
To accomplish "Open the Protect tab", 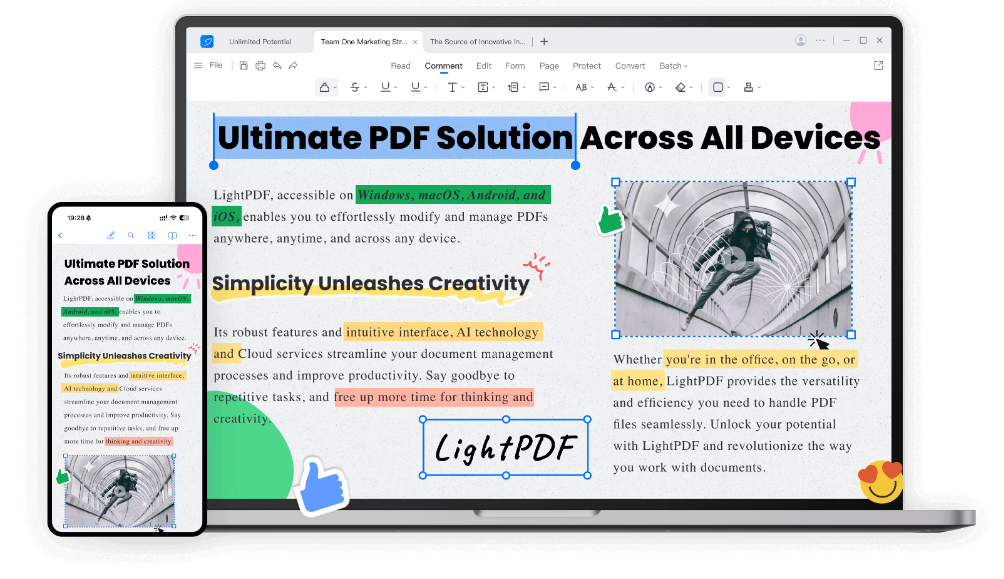I will (x=587, y=66).
